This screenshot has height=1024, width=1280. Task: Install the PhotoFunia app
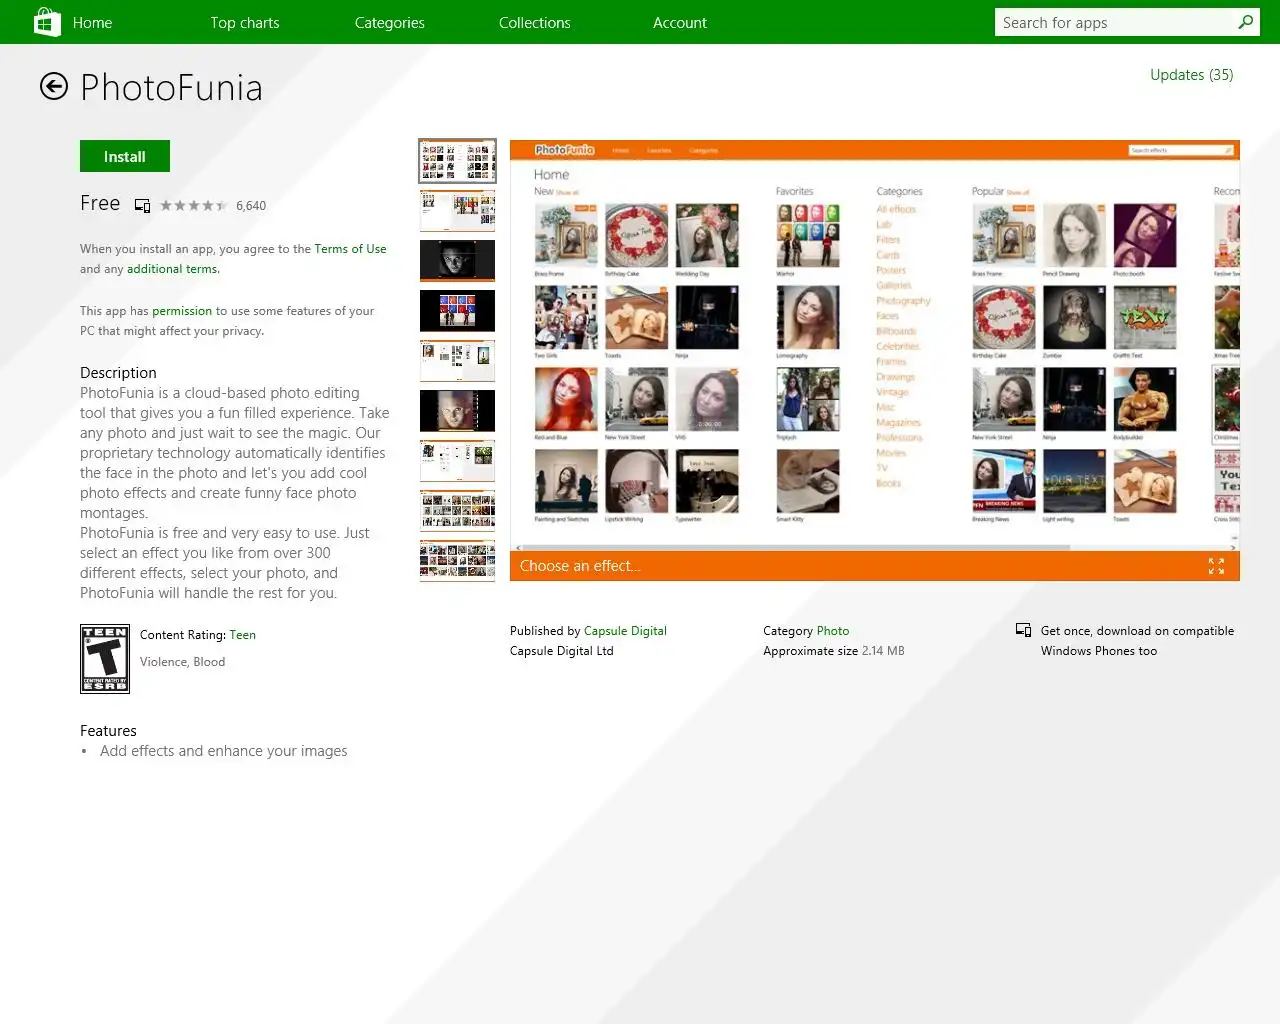125,156
